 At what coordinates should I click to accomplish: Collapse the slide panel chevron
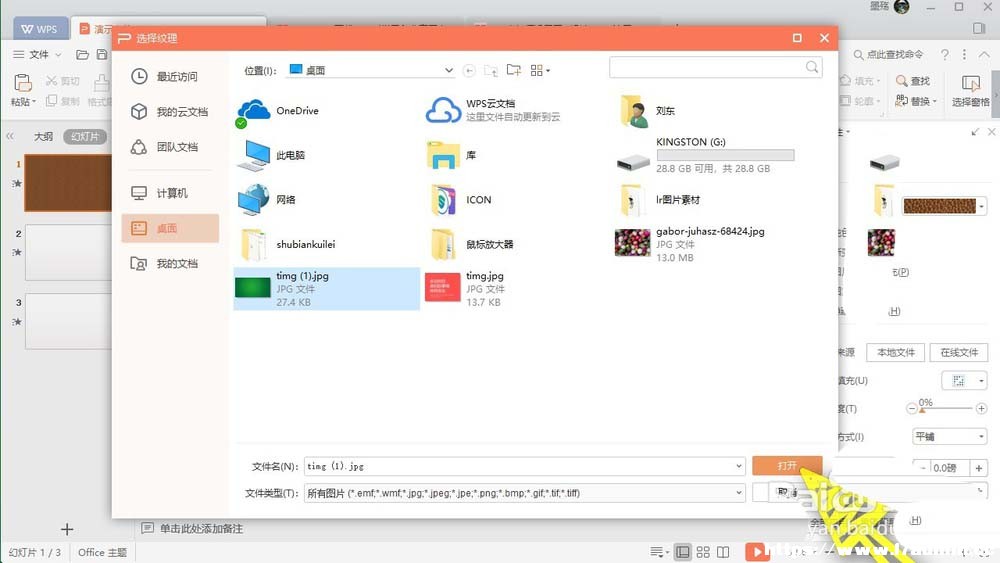click(x=10, y=136)
